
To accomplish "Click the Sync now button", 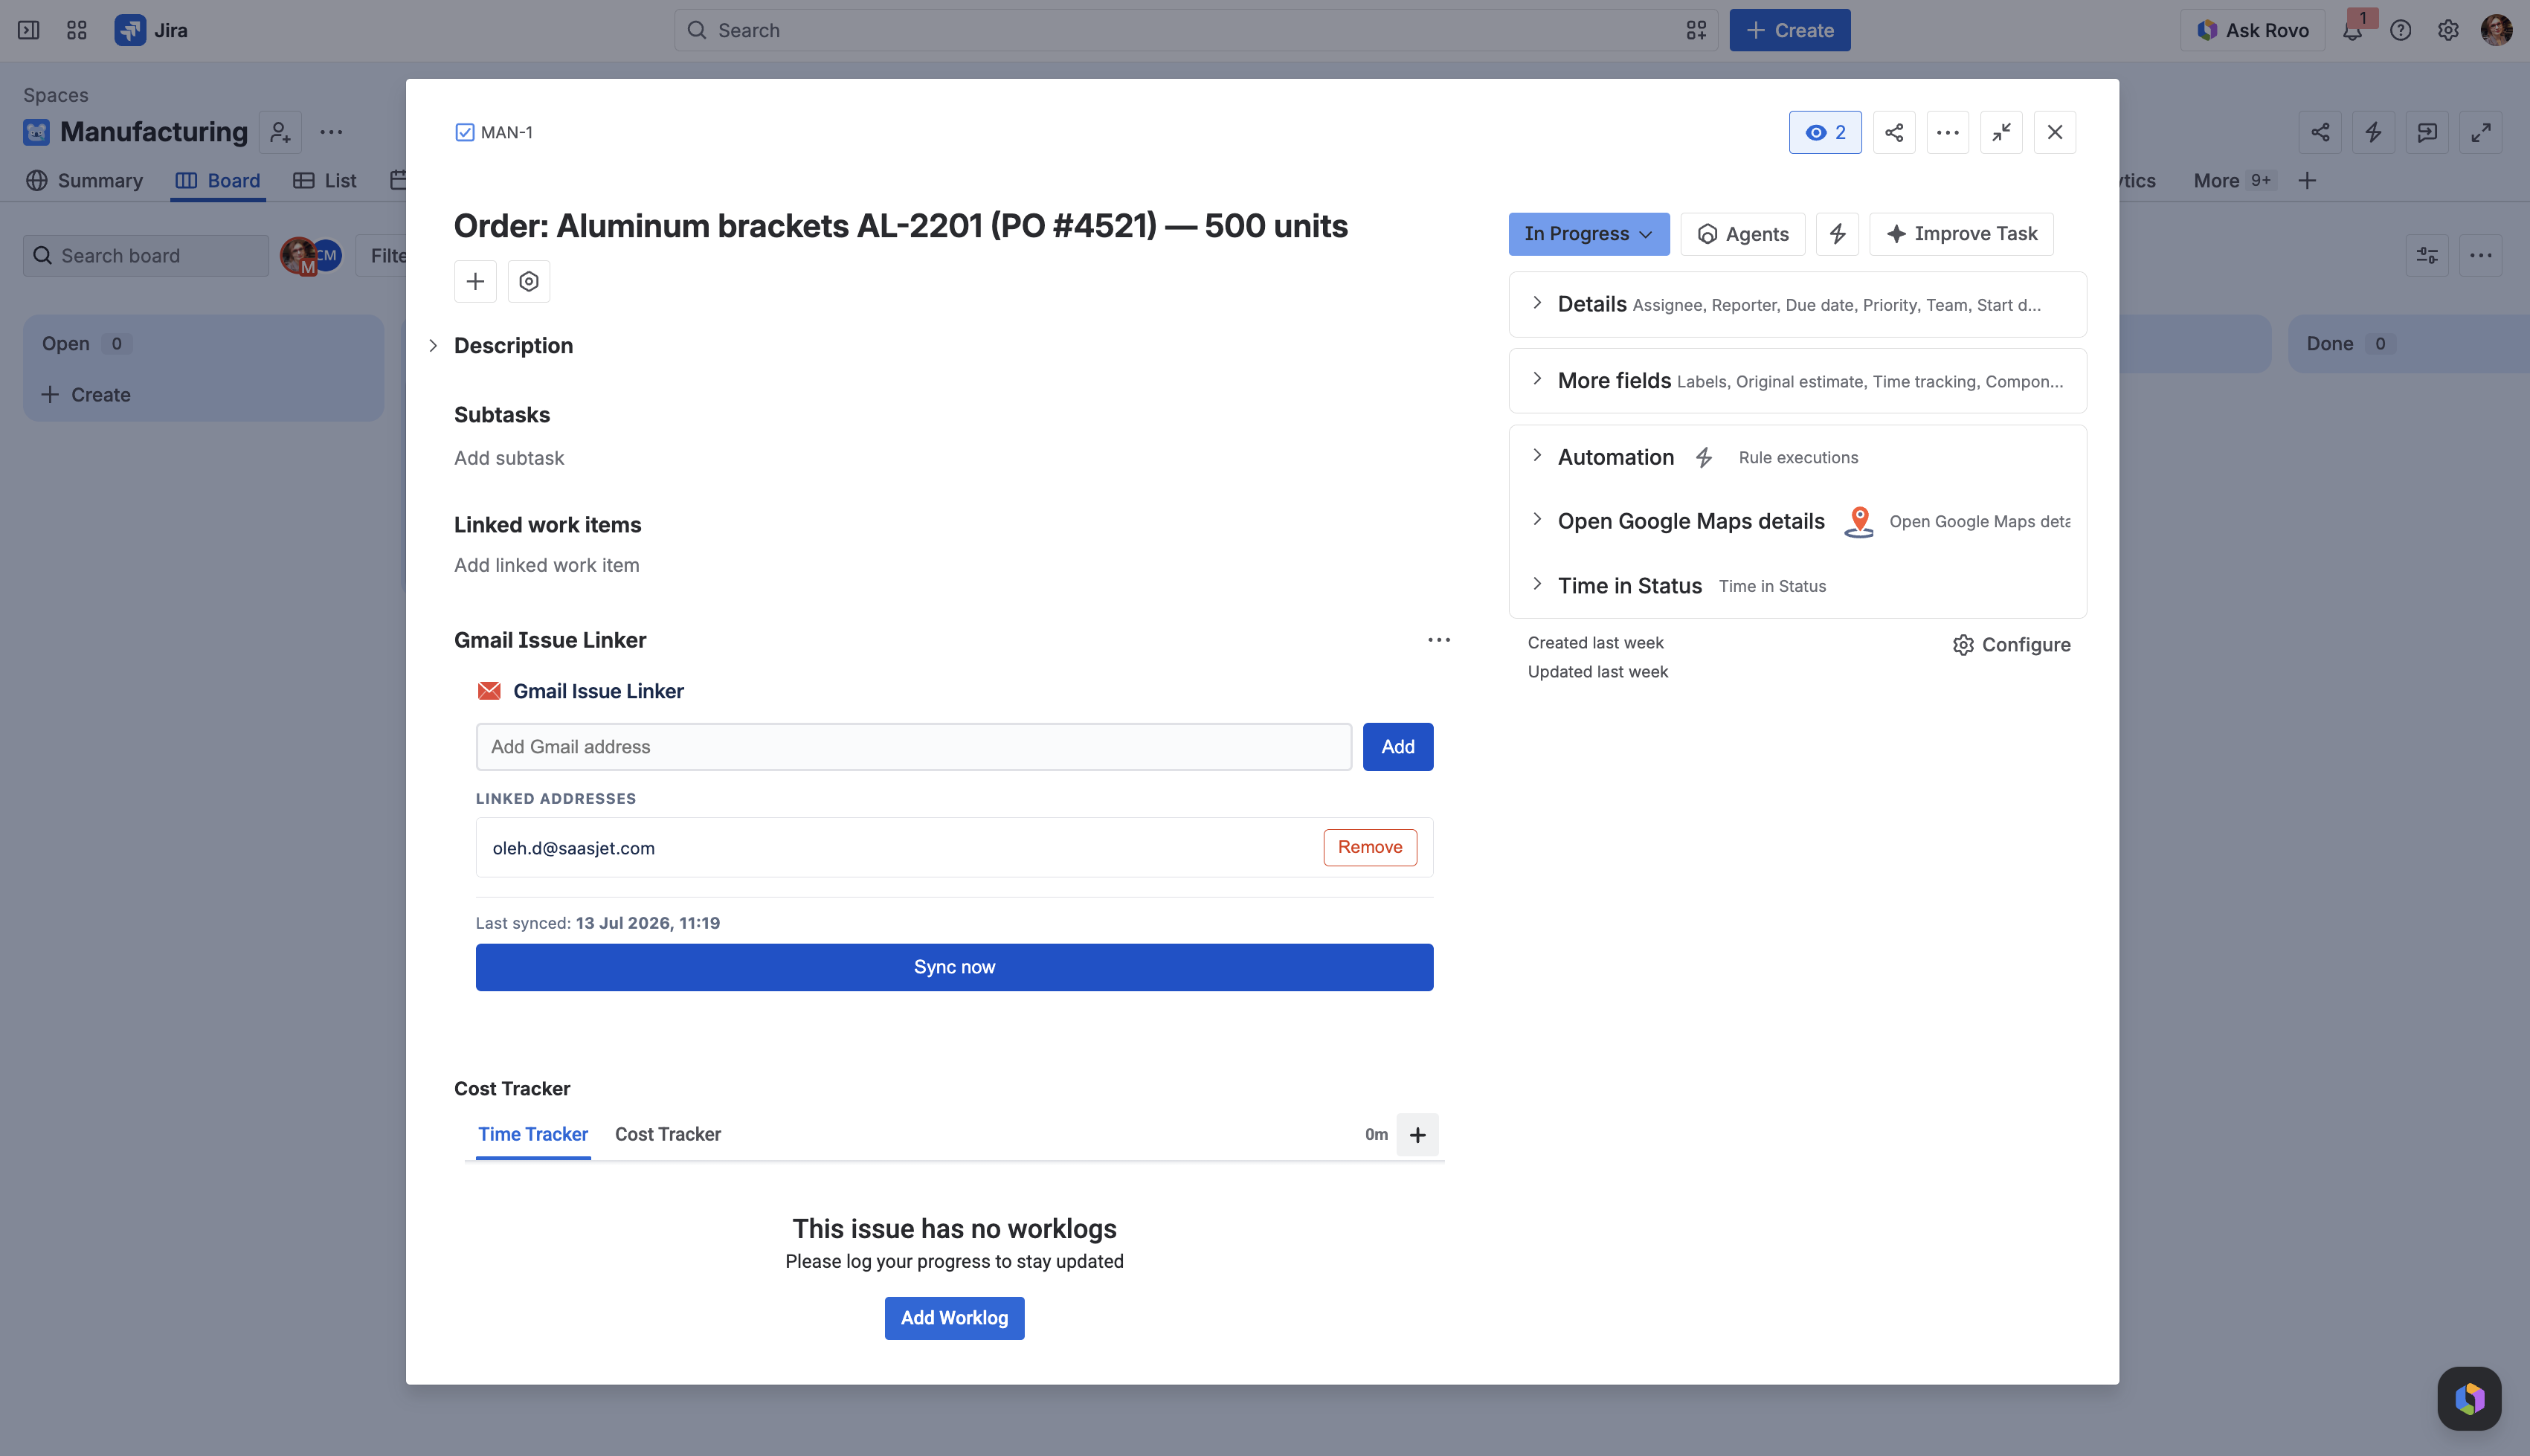I will [x=954, y=967].
